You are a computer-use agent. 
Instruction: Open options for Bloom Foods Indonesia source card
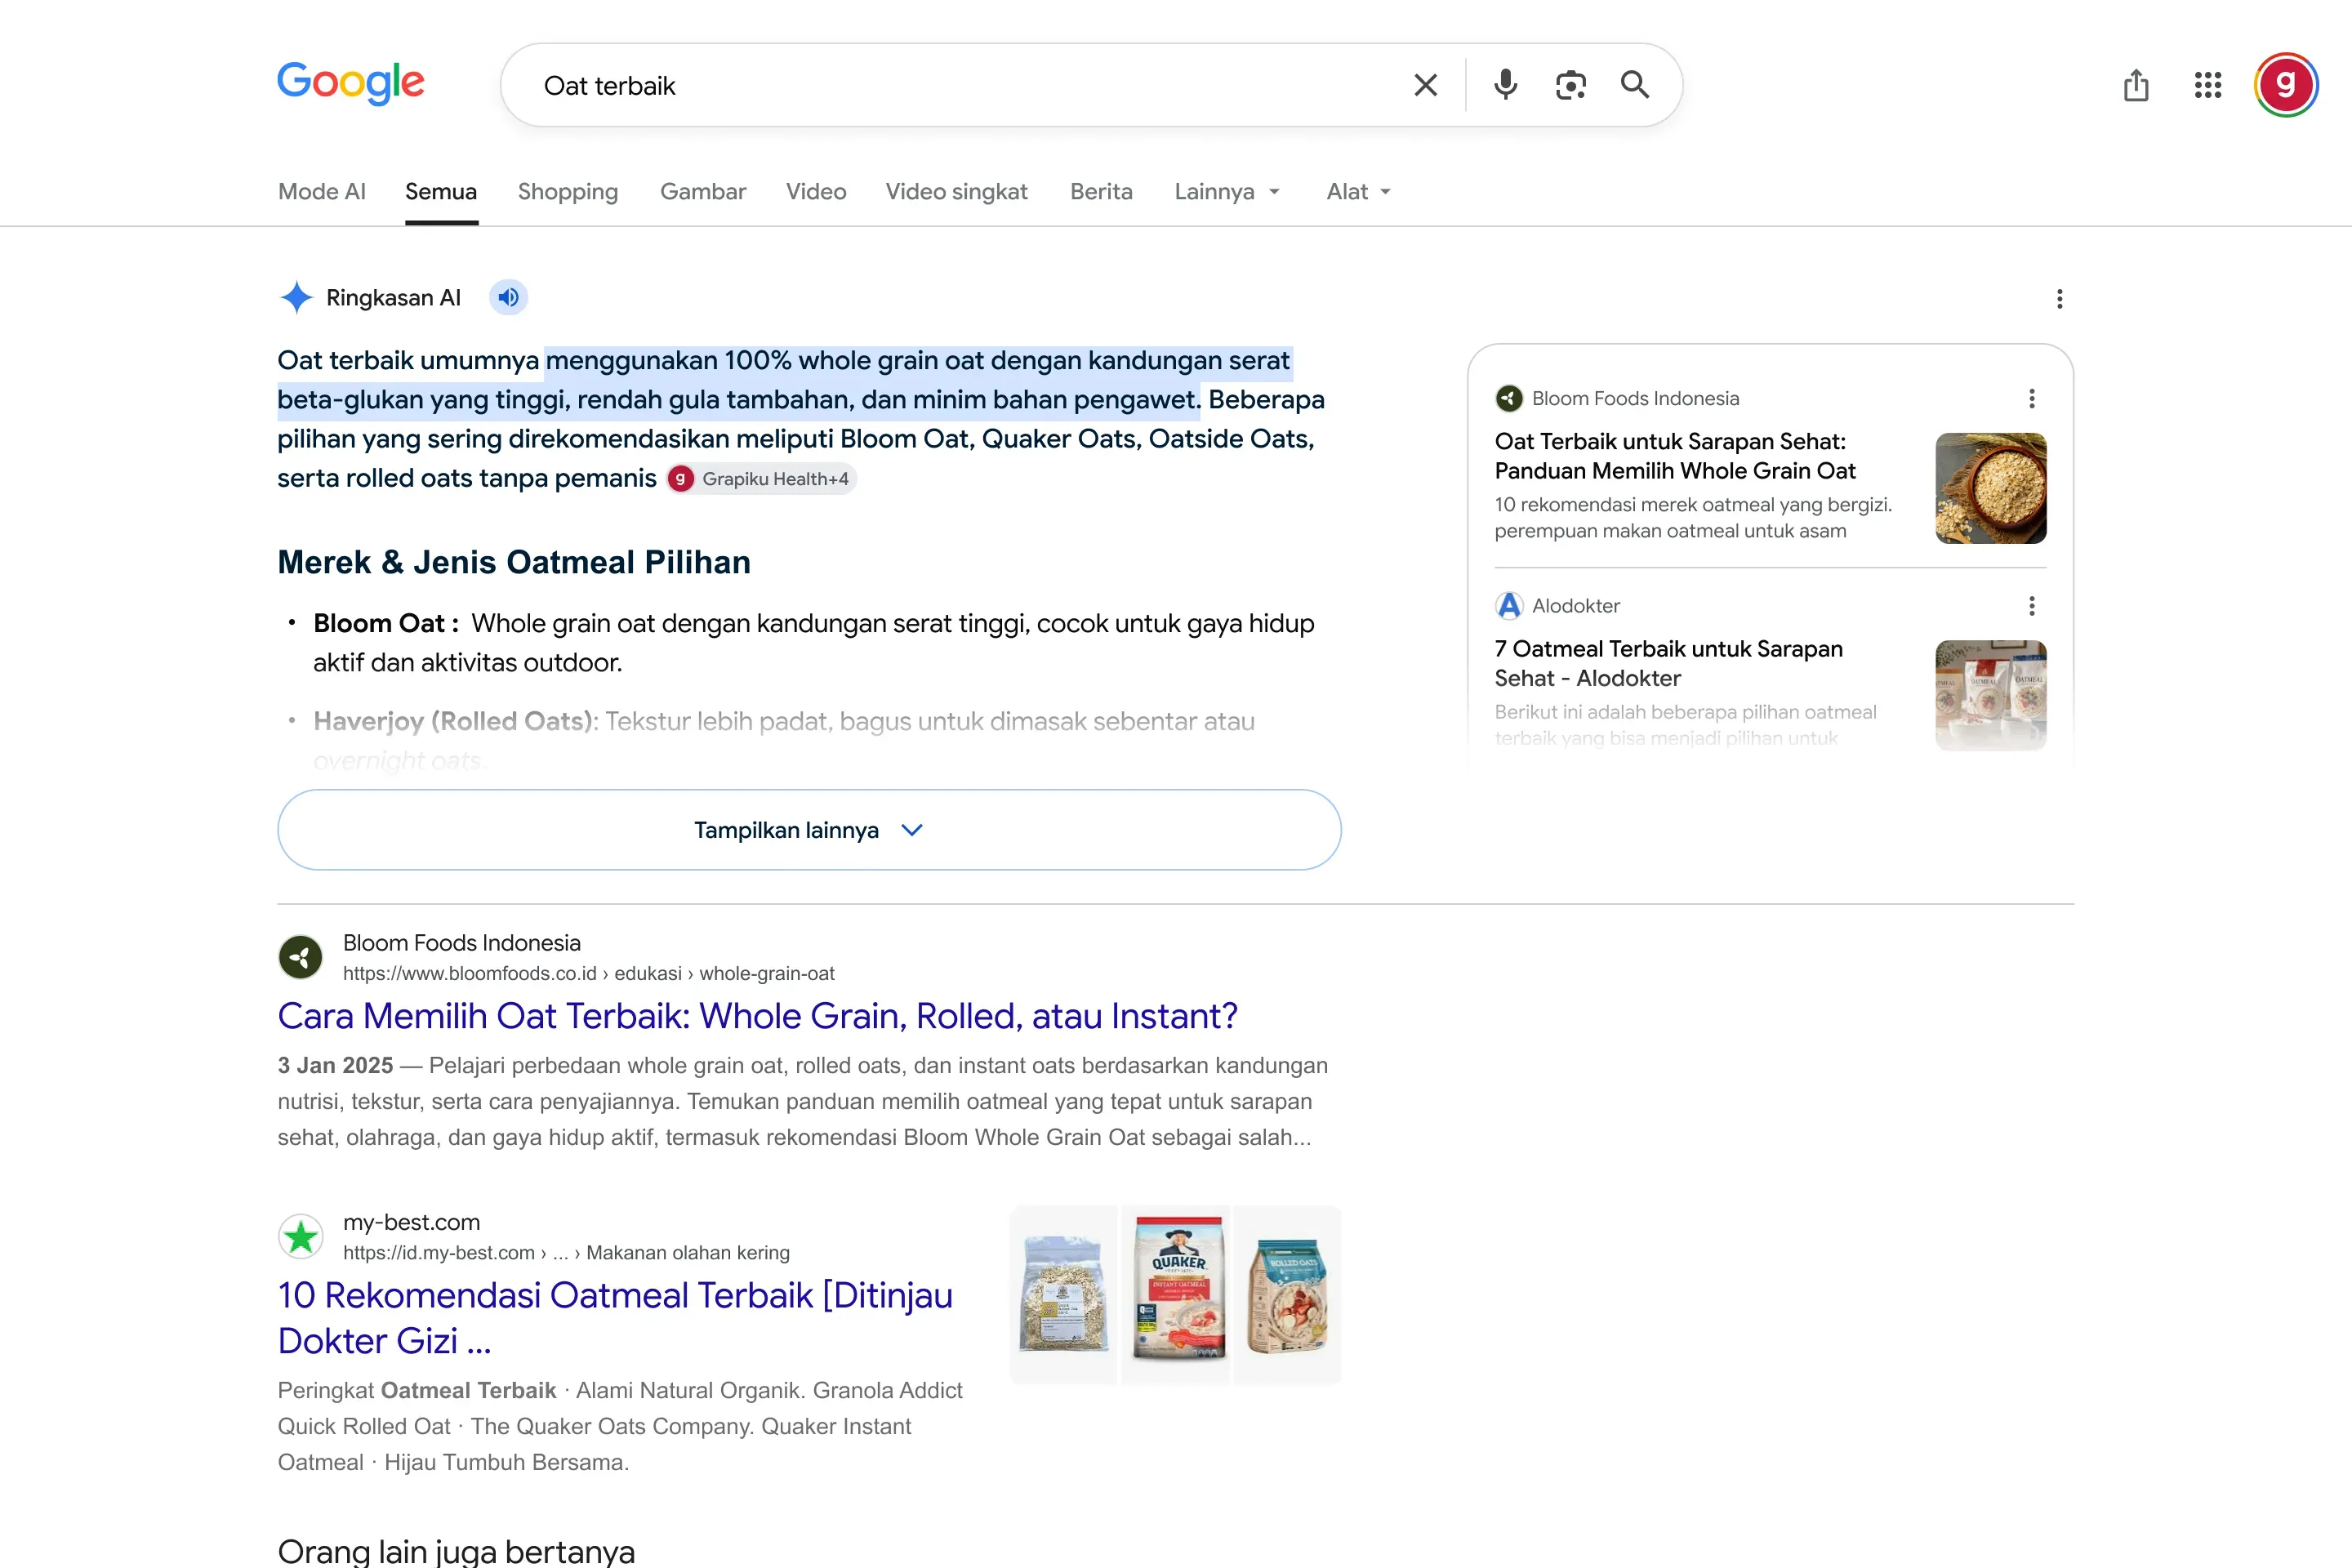pos(2031,399)
